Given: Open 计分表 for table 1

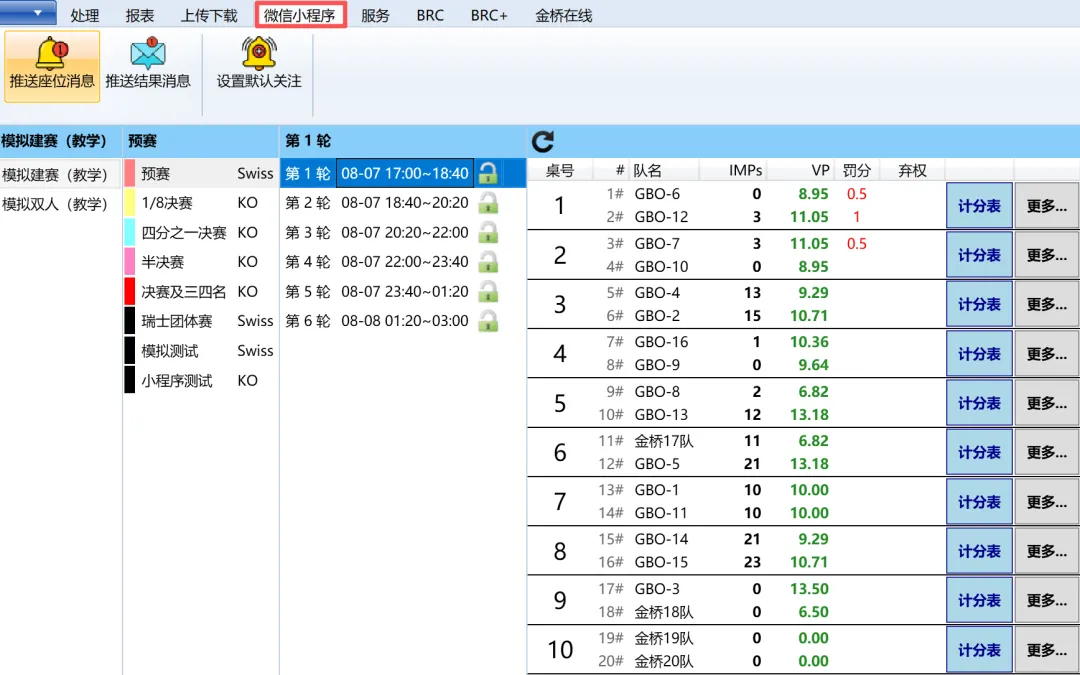Looking at the screenshot, I should click(979, 205).
